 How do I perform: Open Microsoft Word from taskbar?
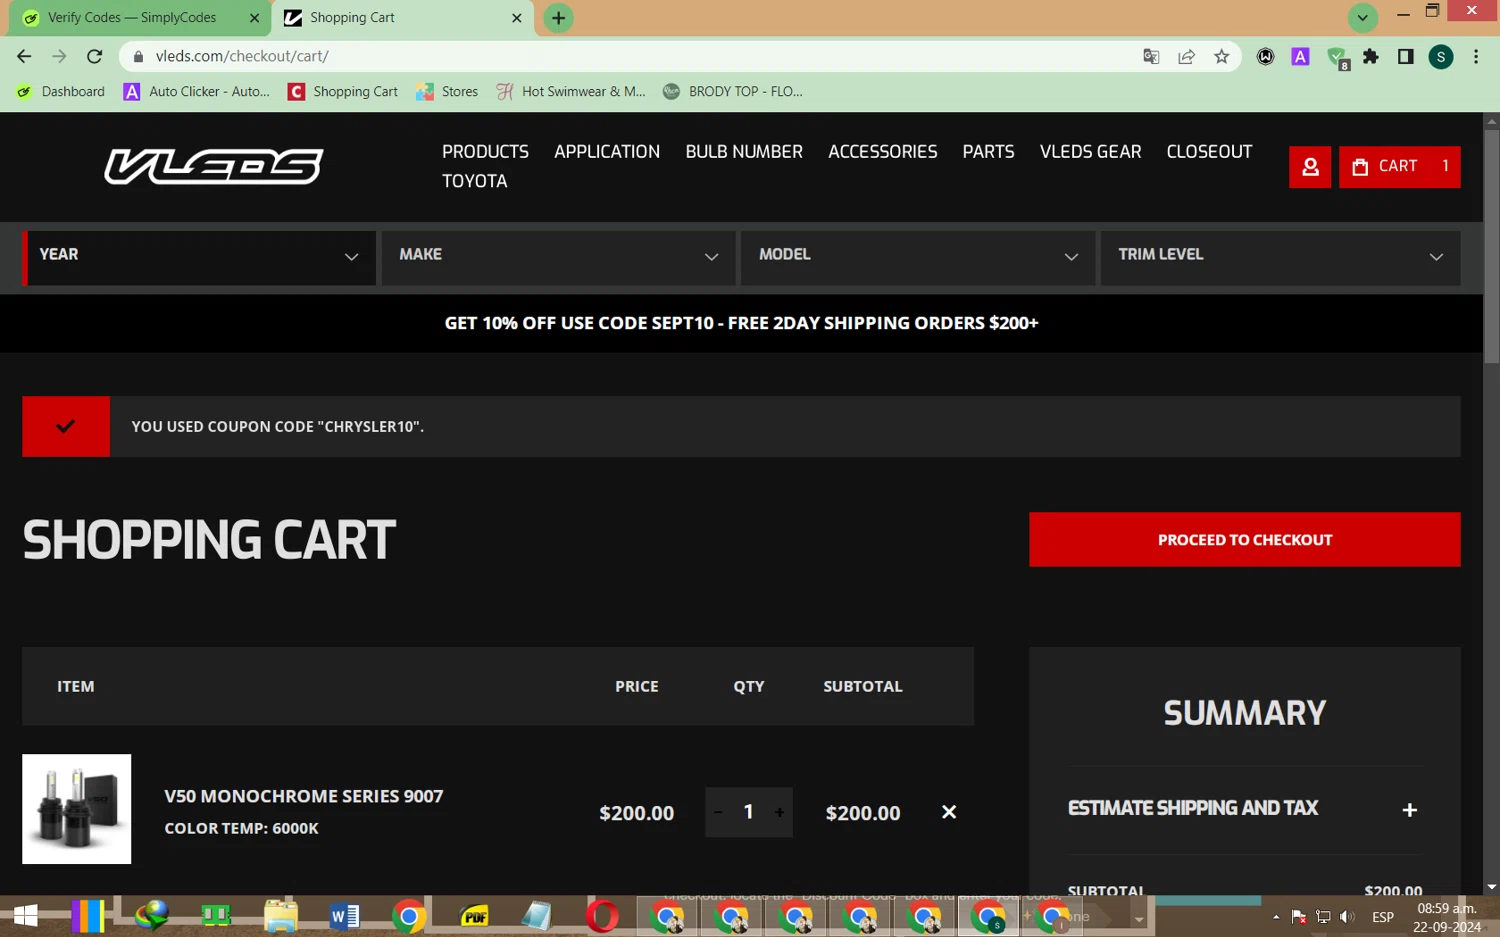click(344, 916)
